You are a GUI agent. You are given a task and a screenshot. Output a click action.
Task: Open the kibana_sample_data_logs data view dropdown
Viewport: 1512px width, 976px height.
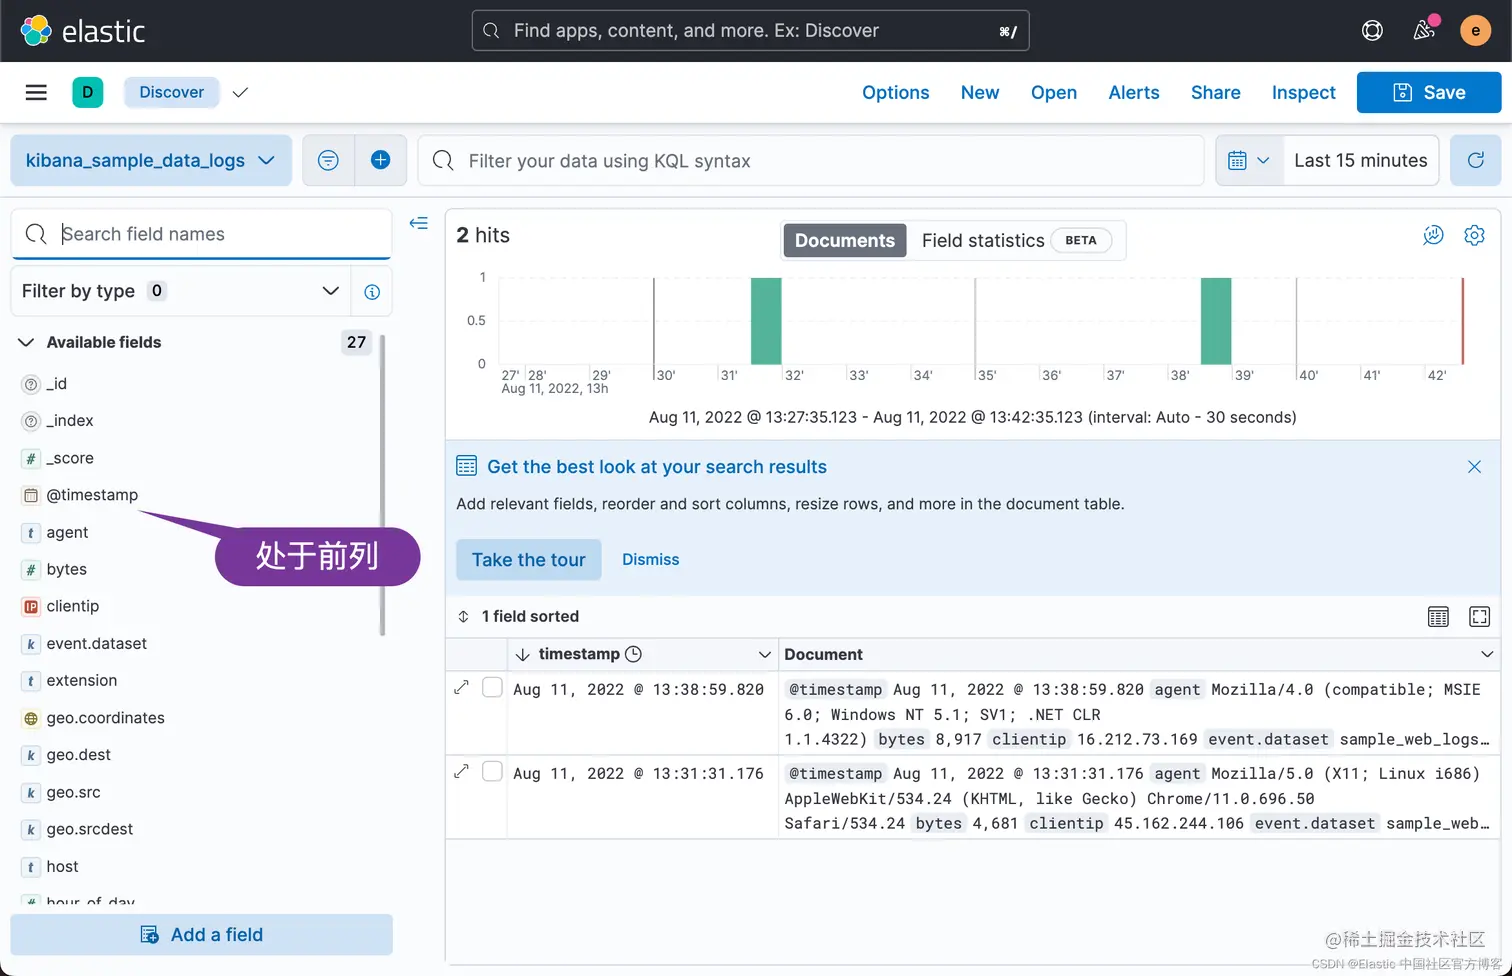pyautogui.click(x=151, y=160)
